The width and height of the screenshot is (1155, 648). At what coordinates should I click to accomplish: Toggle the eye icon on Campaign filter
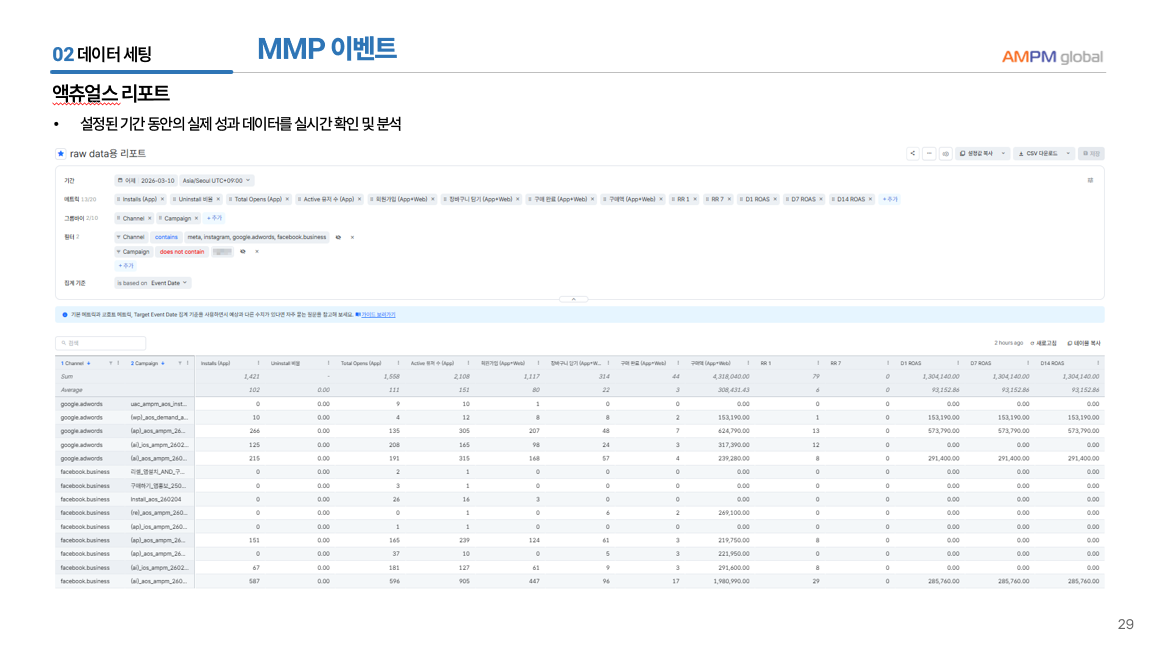click(x=243, y=252)
